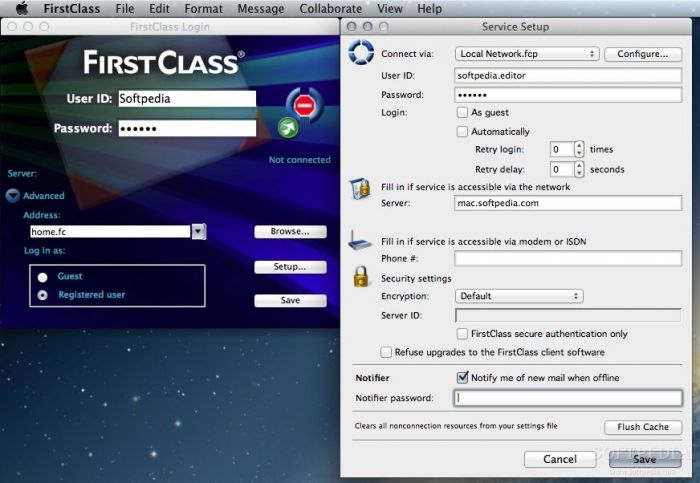Image resolution: width=700 pixels, height=483 pixels.
Task: Select the Registered user radio button
Action: [43, 295]
